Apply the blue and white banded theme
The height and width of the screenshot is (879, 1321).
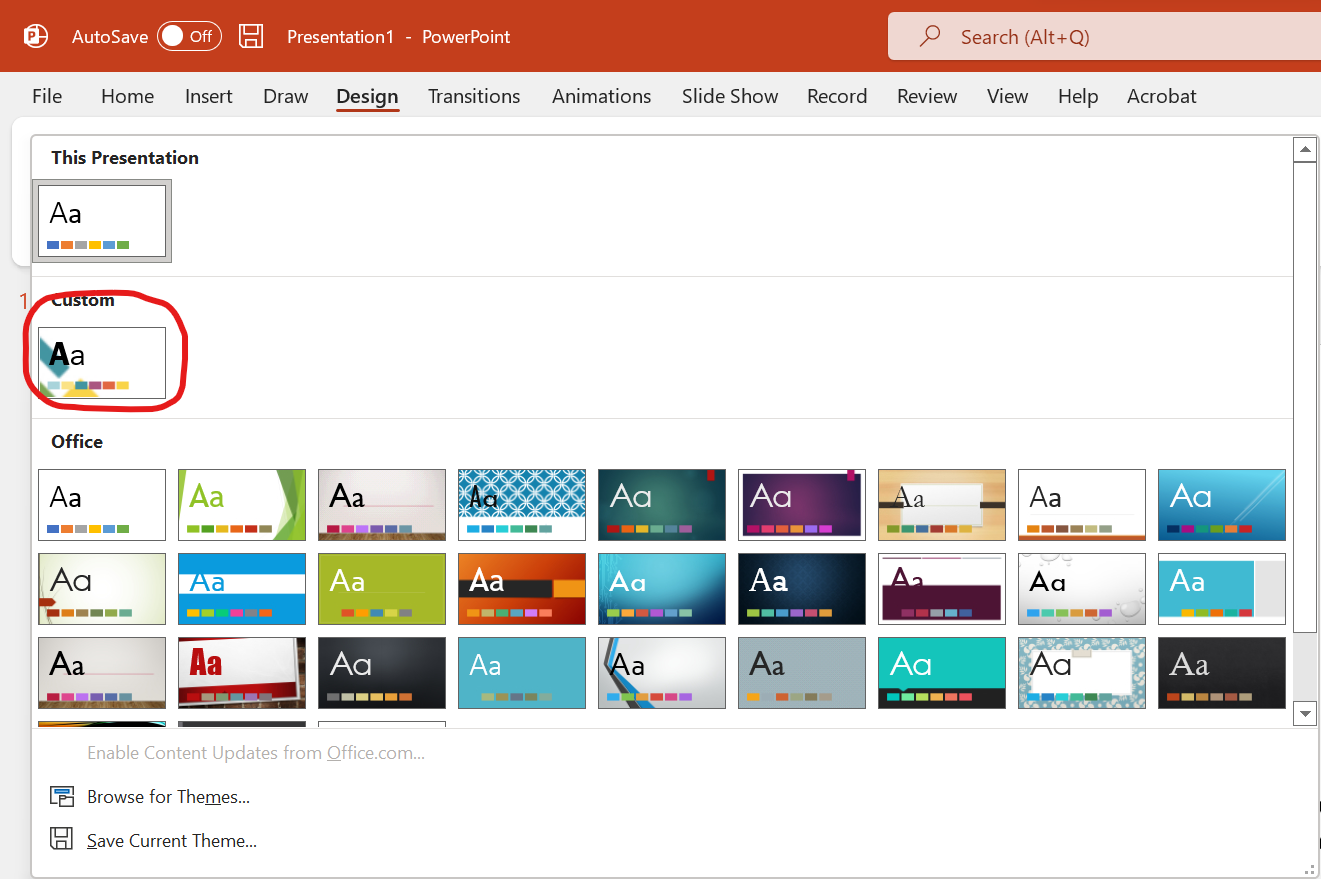(x=242, y=589)
